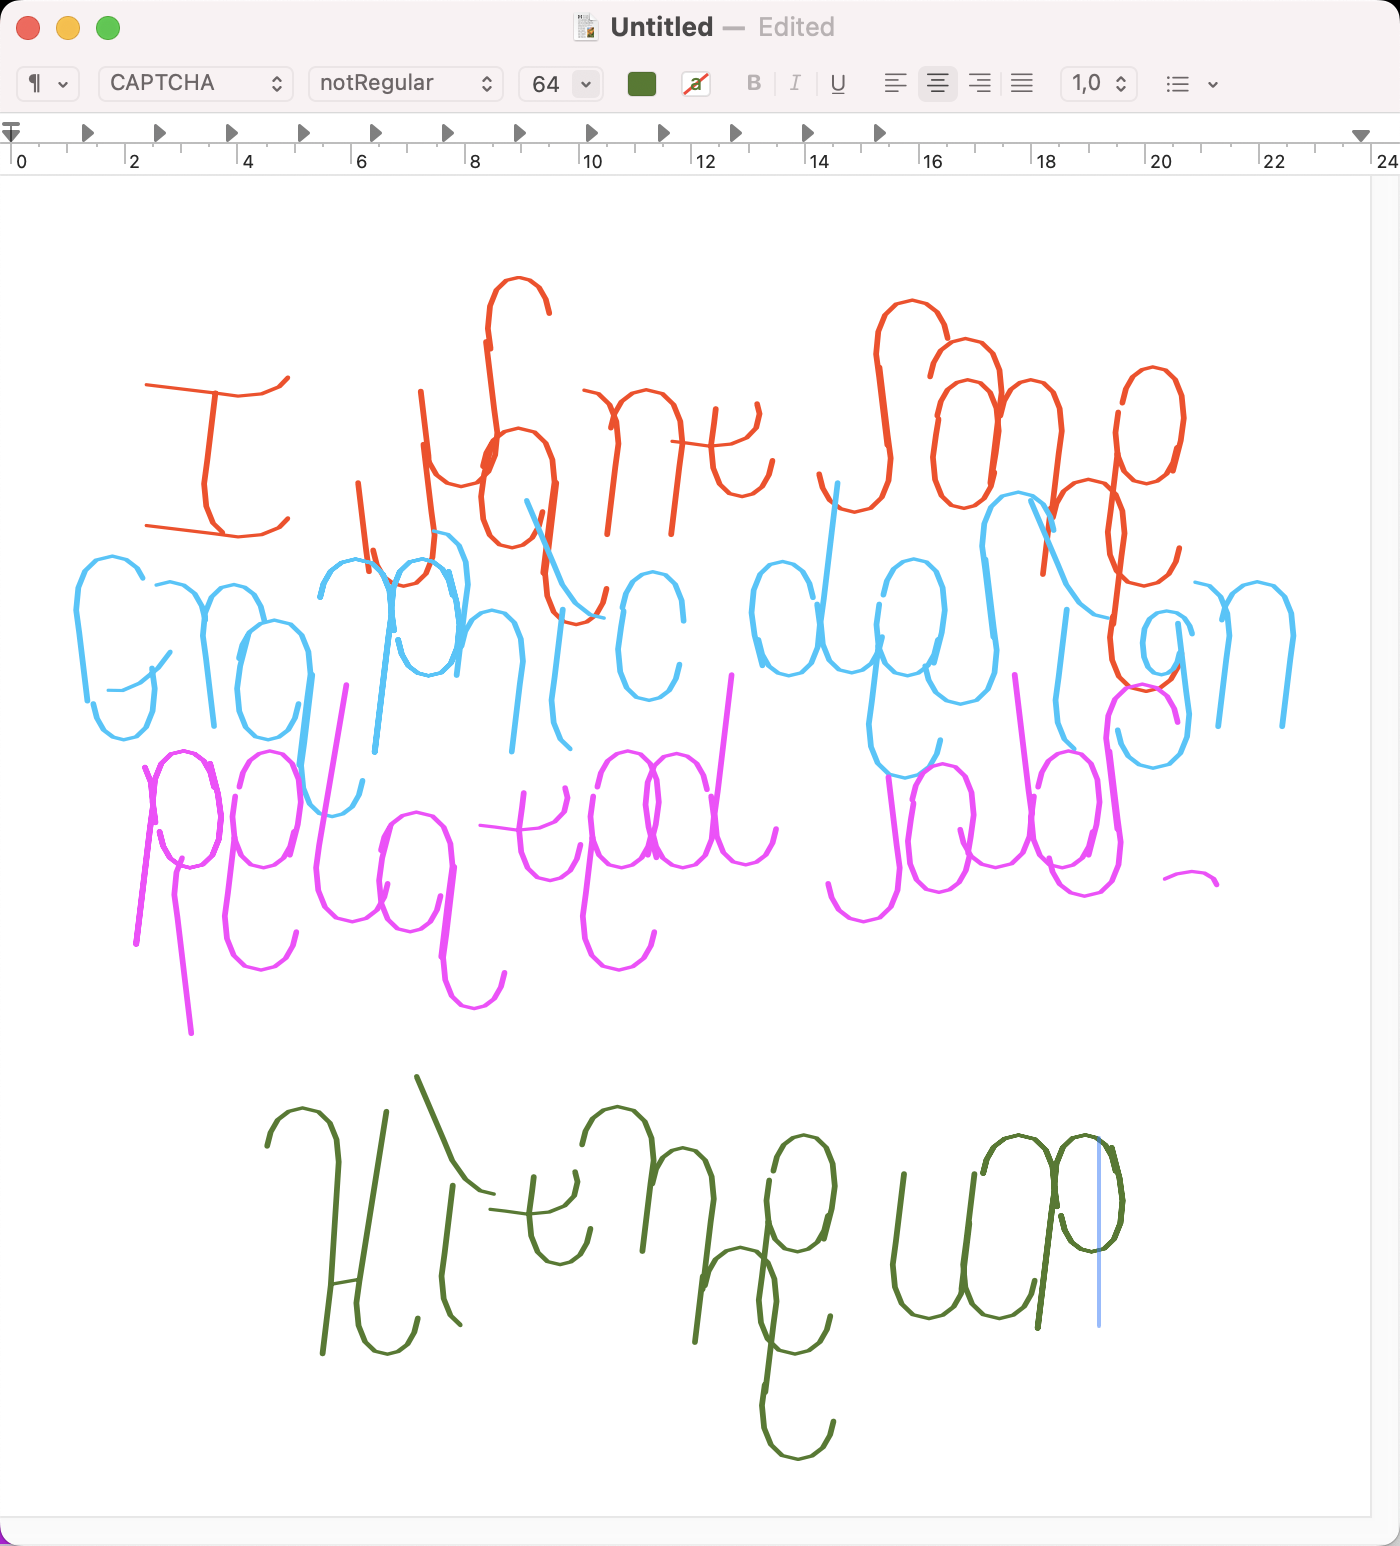Click the paragraph styles icon
This screenshot has height=1546, width=1400.
point(47,84)
